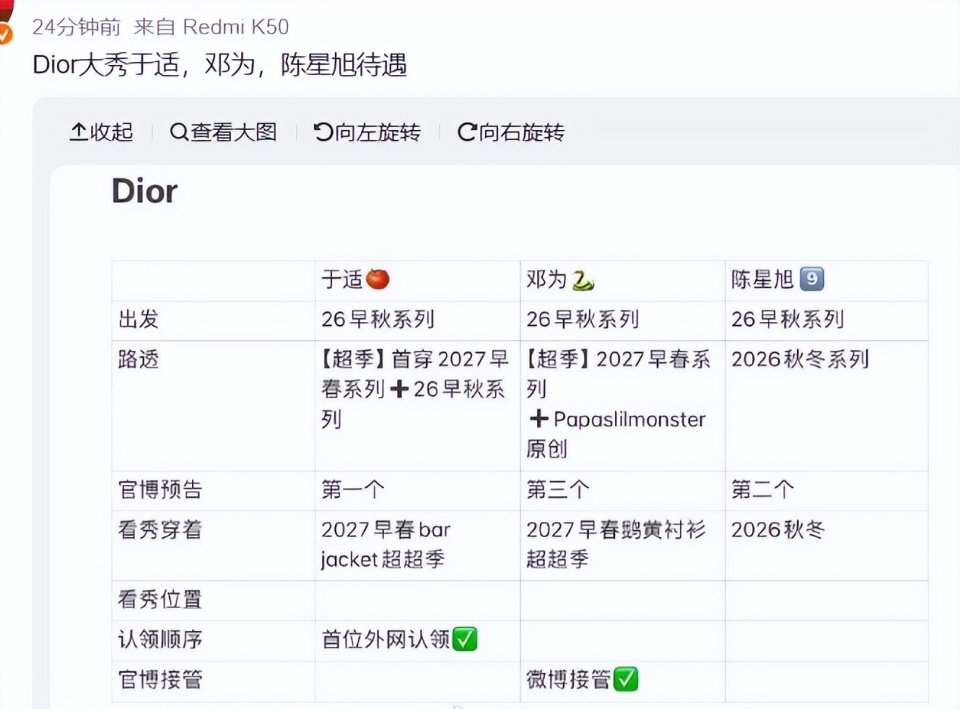This screenshot has height=709, width=960.
Task: Select the 看秀穿着 row label
Action: tap(160, 529)
